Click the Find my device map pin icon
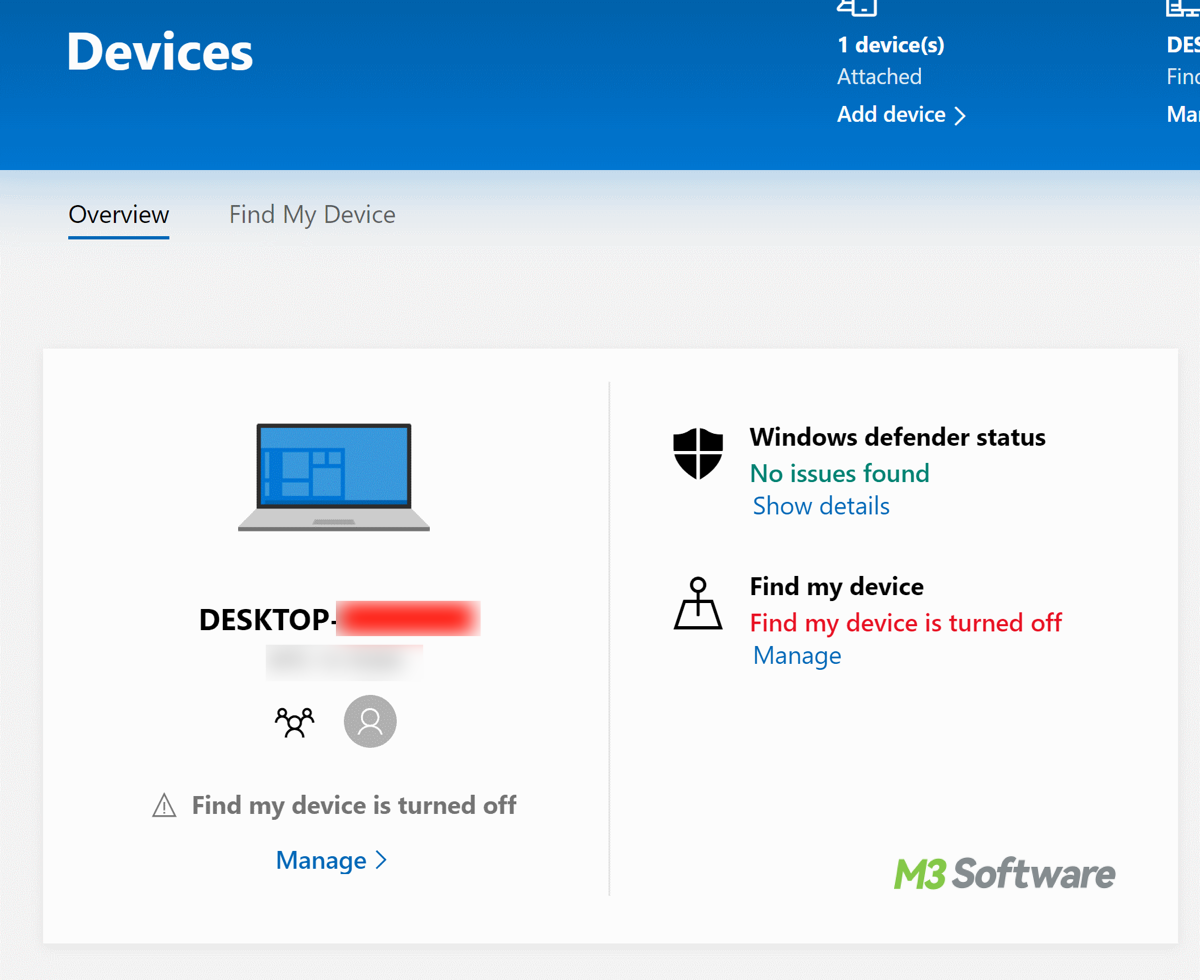The width and height of the screenshot is (1200, 980). (698, 603)
